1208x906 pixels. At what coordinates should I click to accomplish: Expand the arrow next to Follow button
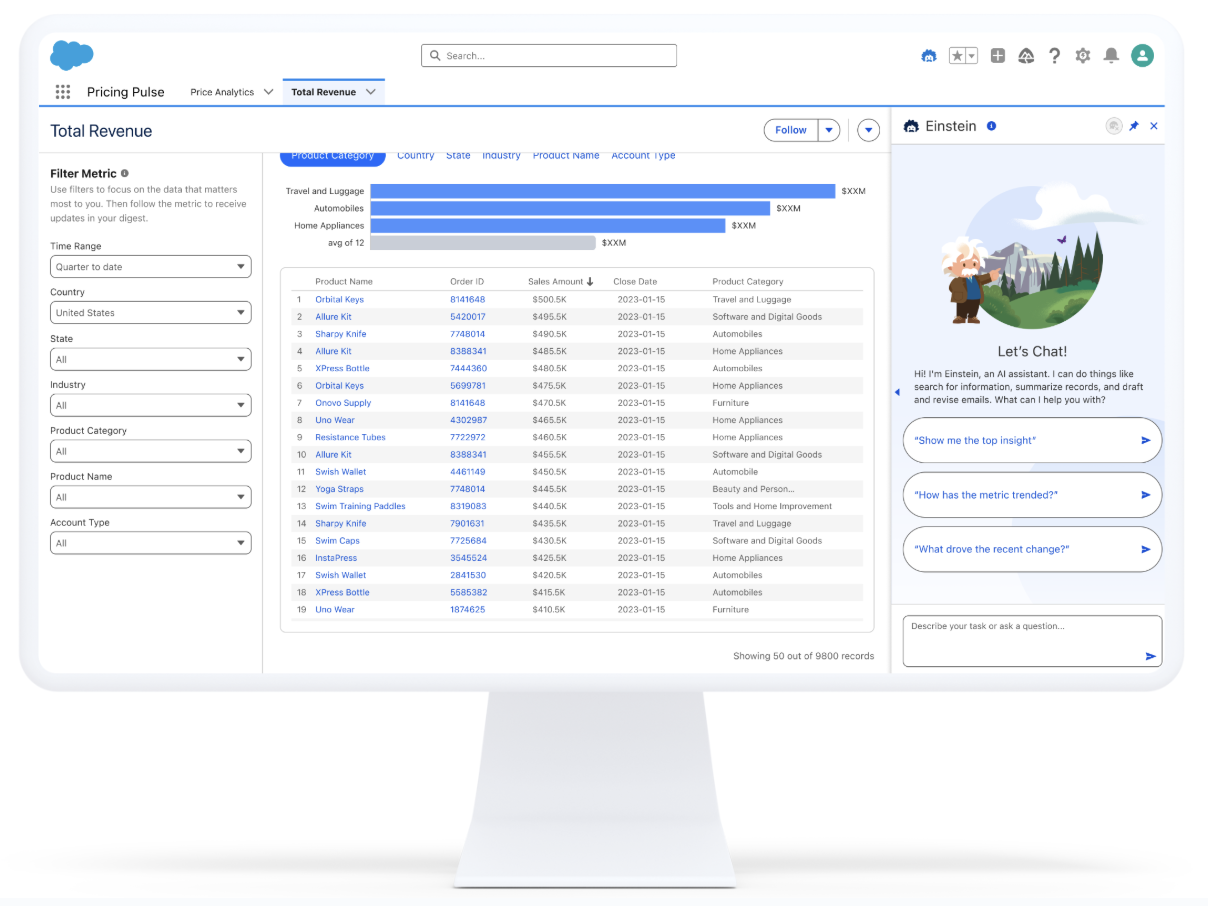coord(829,130)
